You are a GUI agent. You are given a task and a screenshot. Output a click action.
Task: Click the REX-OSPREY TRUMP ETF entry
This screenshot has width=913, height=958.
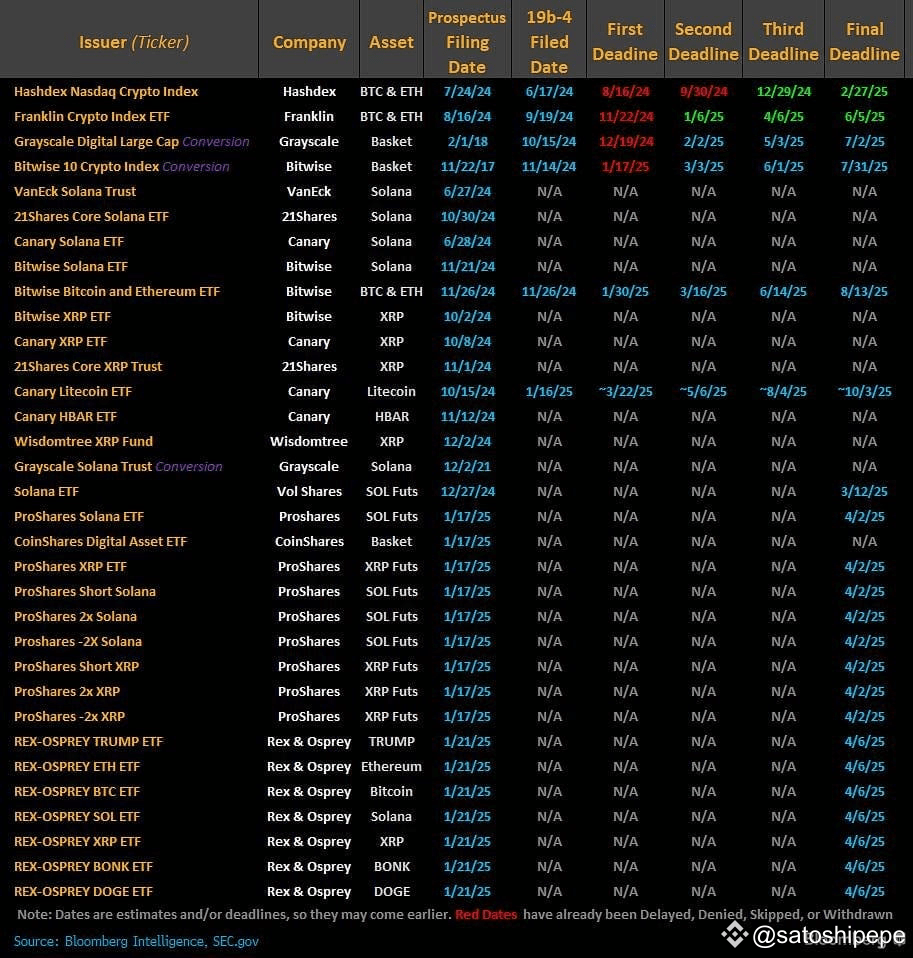pyautogui.click(x=88, y=741)
